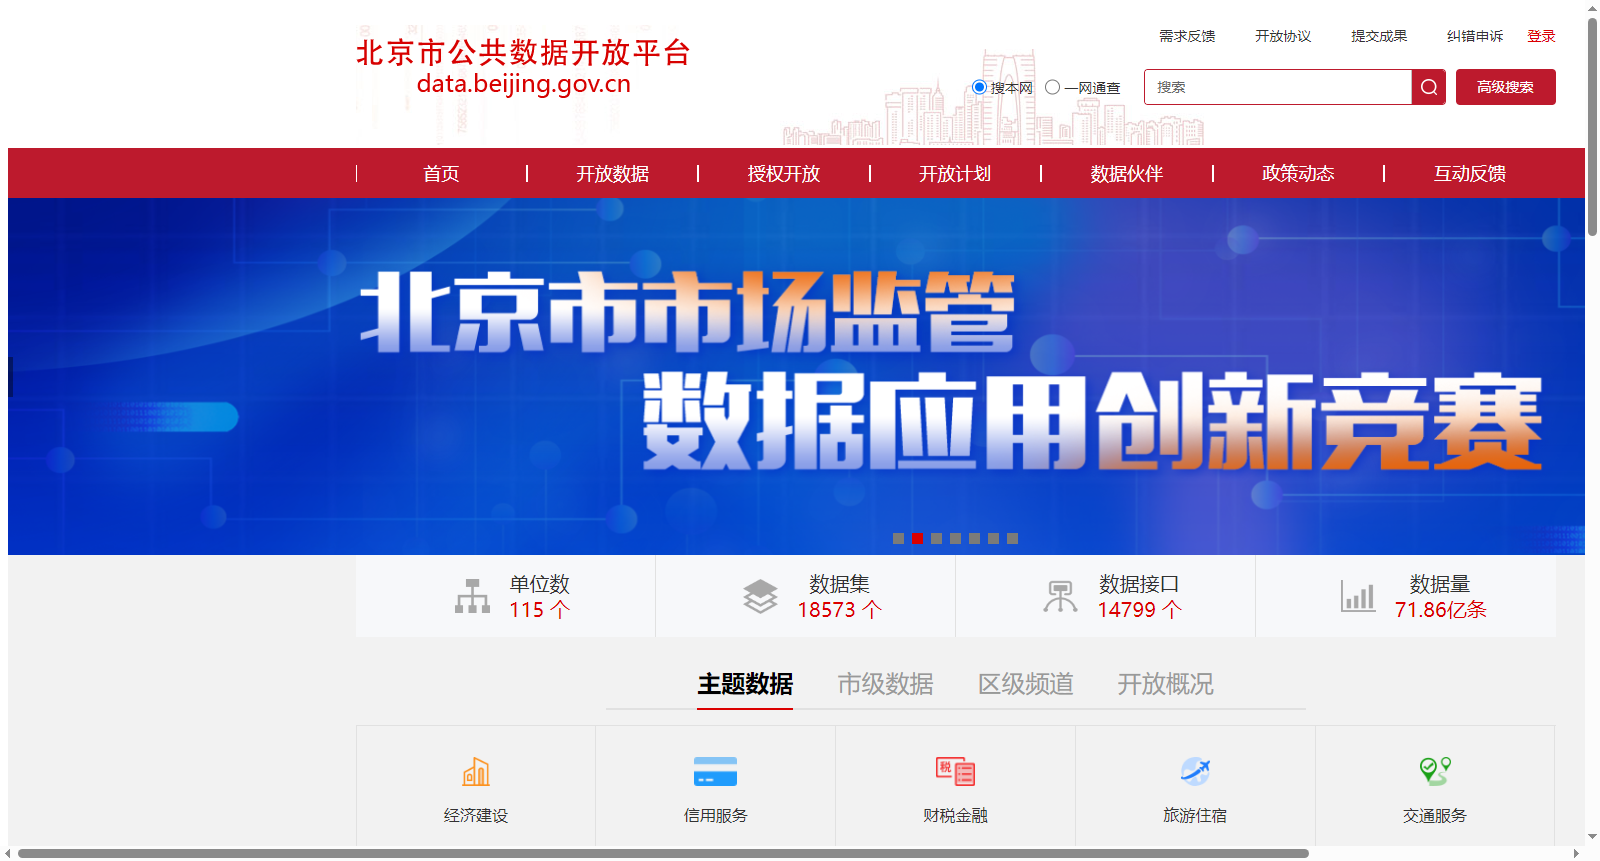Click the 交通服务 category label

pos(1435,815)
